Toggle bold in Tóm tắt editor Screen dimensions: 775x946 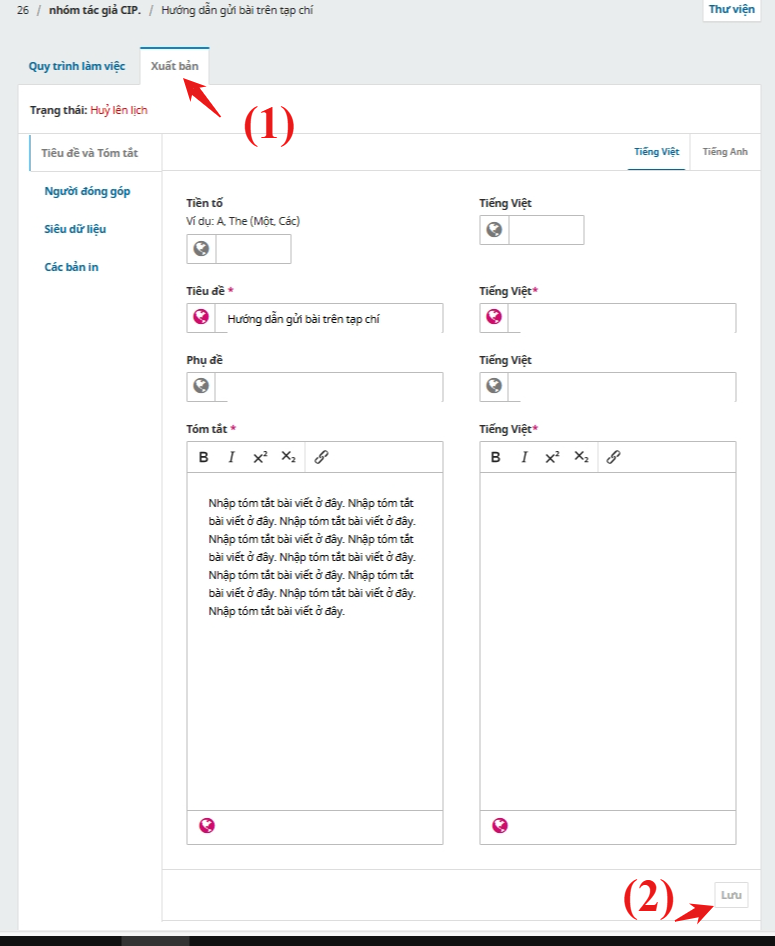pyautogui.click(x=203, y=457)
